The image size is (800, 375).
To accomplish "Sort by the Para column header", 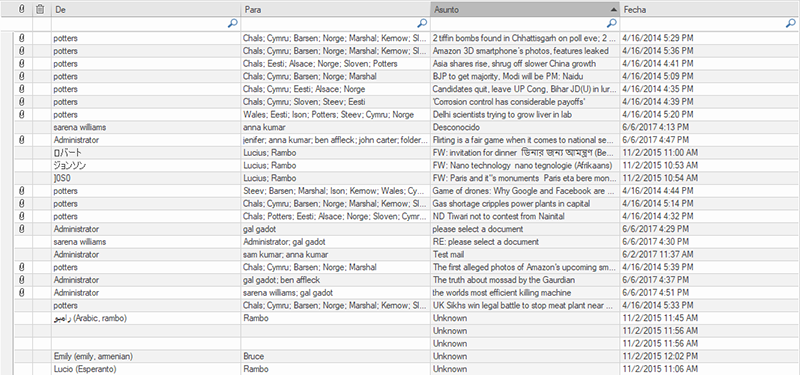I will point(336,9).
